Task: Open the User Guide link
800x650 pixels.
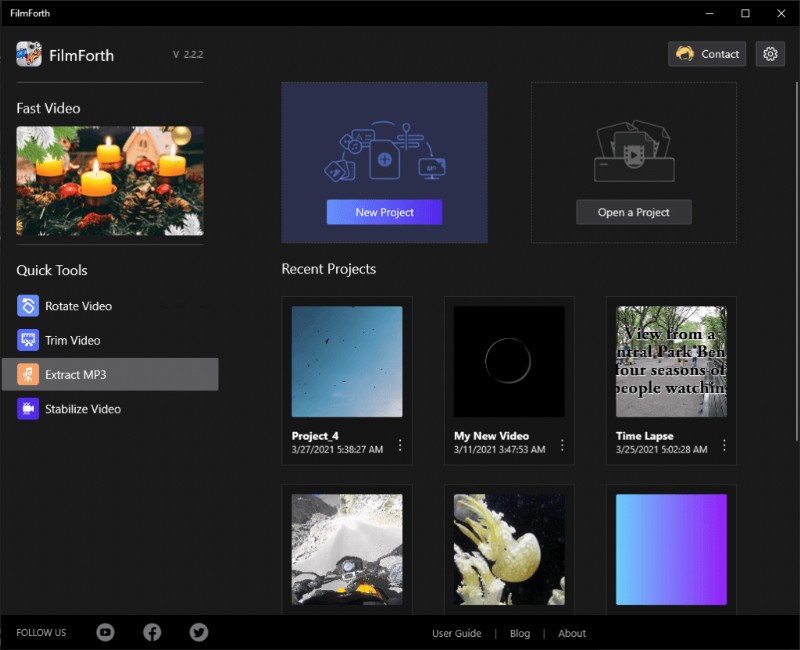Action: point(457,633)
